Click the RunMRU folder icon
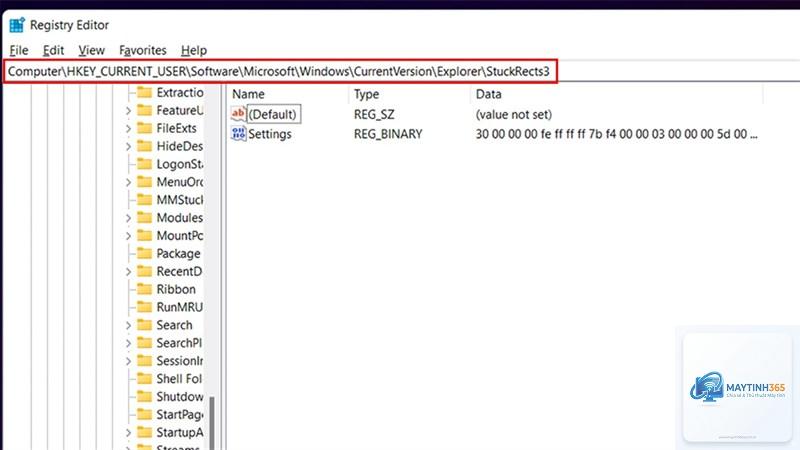Image resolution: width=800 pixels, height=450 pixels. [x=144, y=307]
